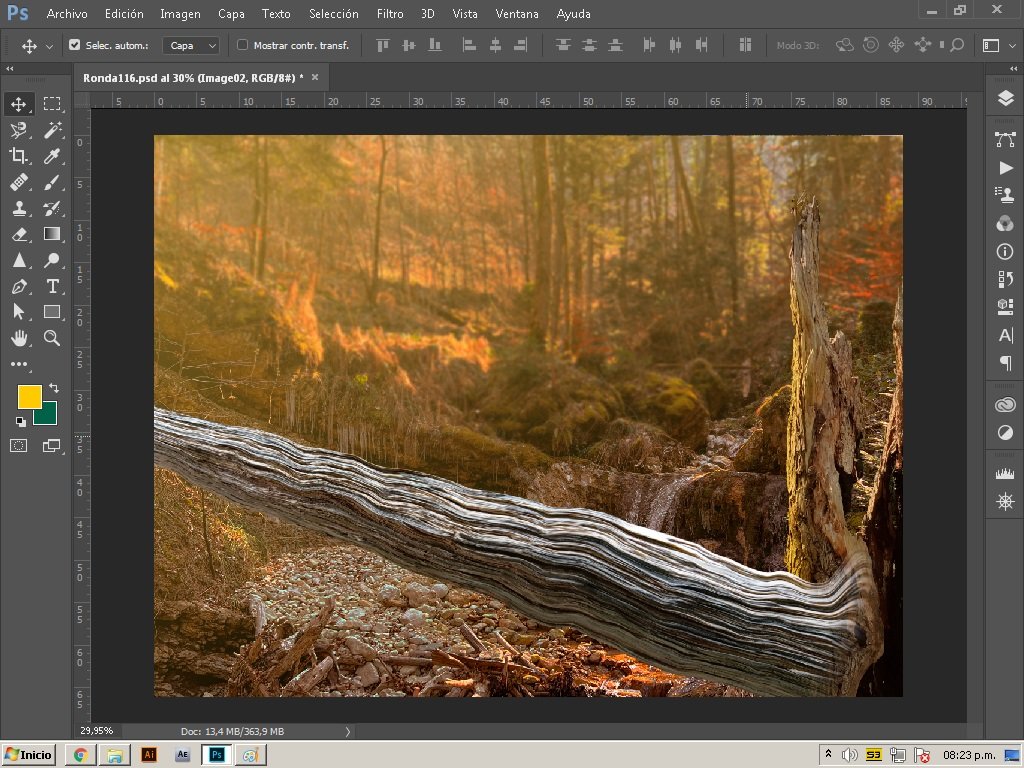The image size is (1024, 768).
Task: Open the Histogram panel icon
Action: point(1005,474)
